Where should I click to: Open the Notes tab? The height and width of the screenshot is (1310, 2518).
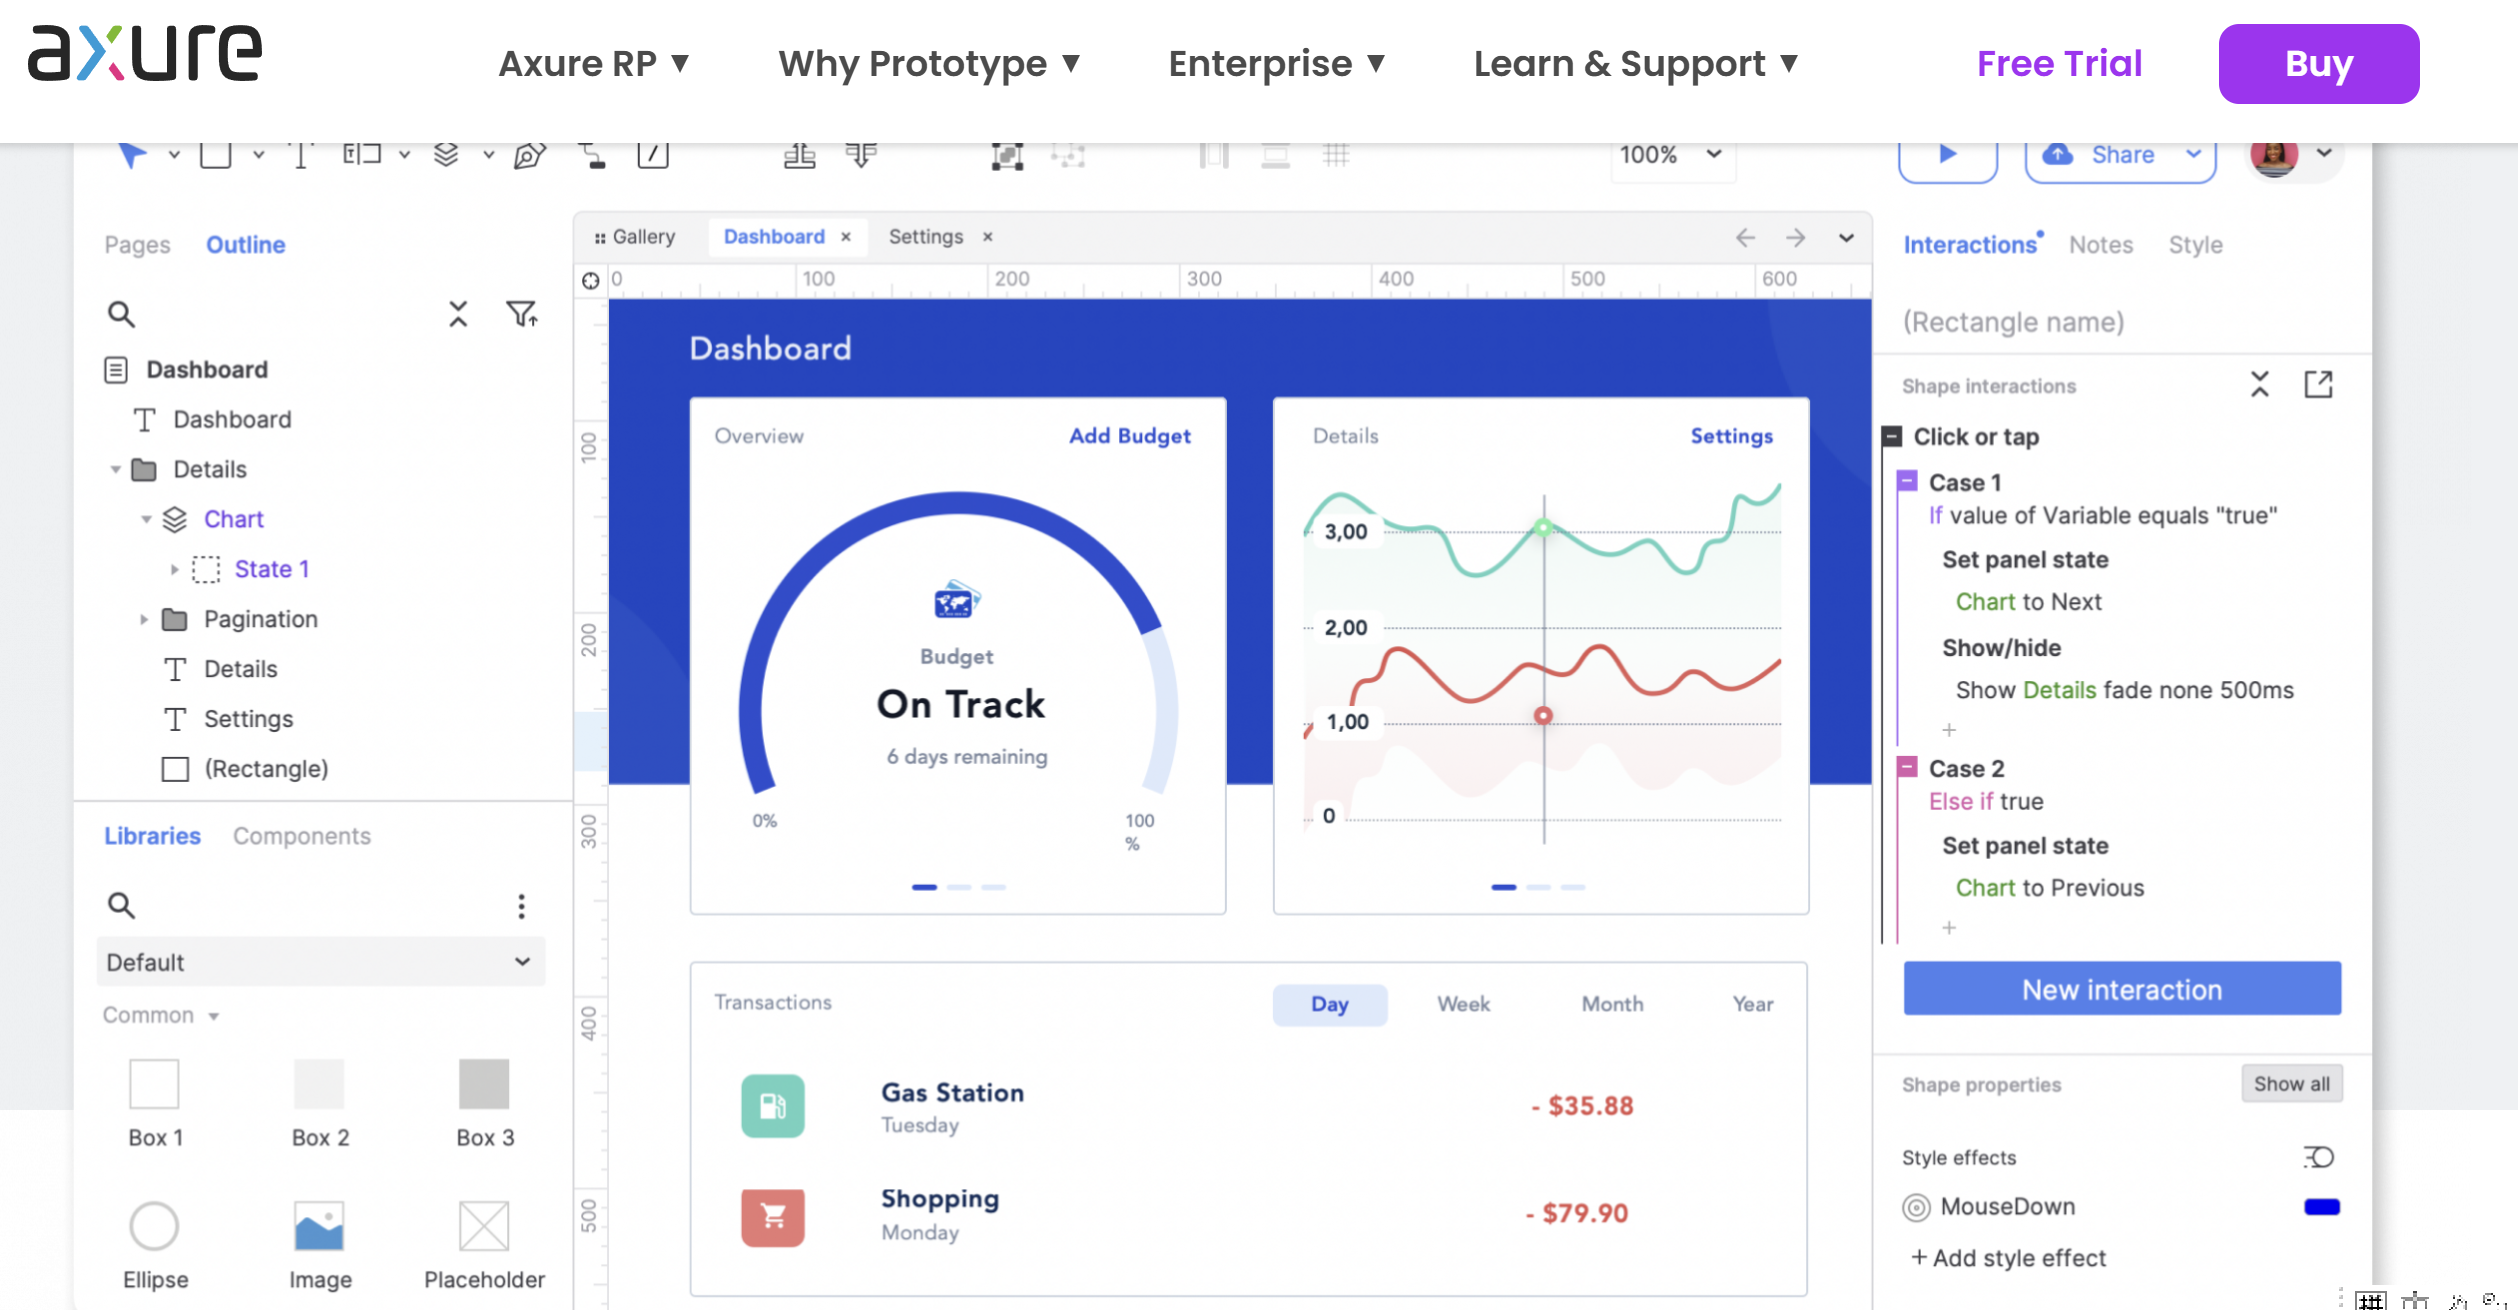2100,245
